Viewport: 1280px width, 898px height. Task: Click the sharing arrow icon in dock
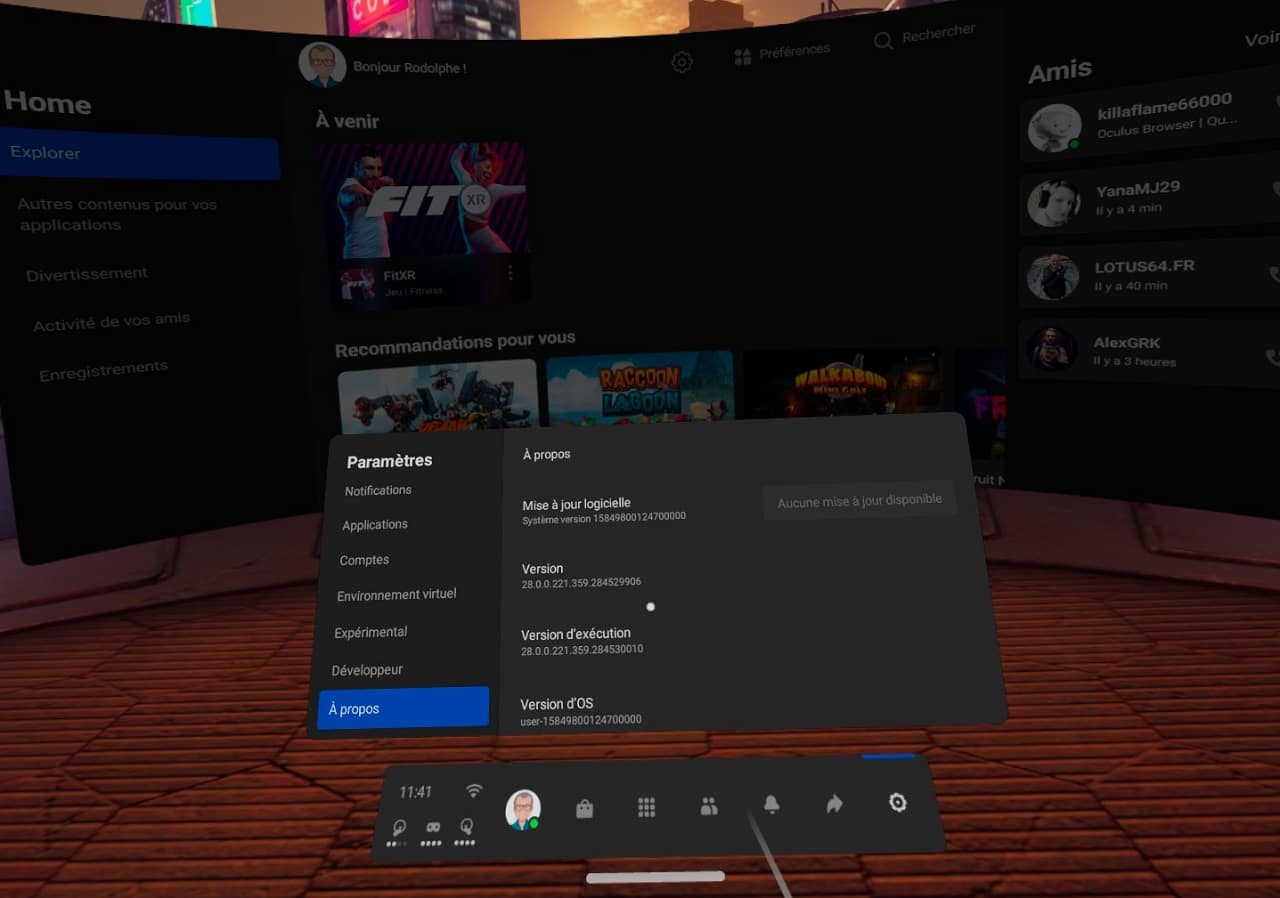[x=834, y=803]
